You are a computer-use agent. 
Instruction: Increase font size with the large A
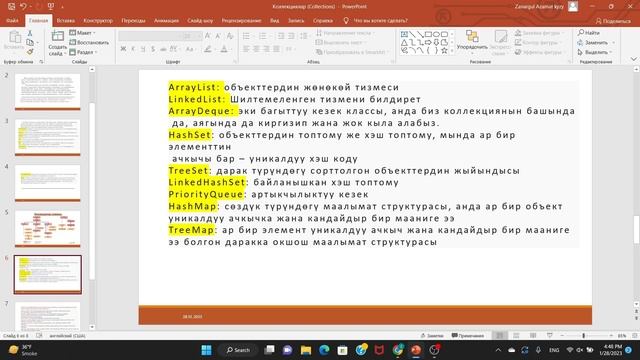[x=208, y=36]
